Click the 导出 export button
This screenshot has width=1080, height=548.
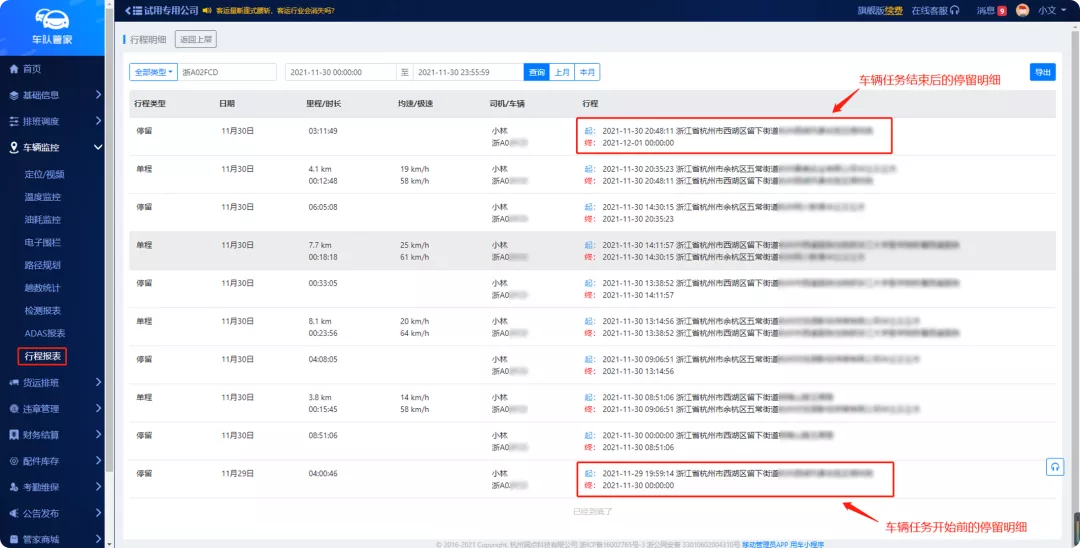tap(1042, 72)
